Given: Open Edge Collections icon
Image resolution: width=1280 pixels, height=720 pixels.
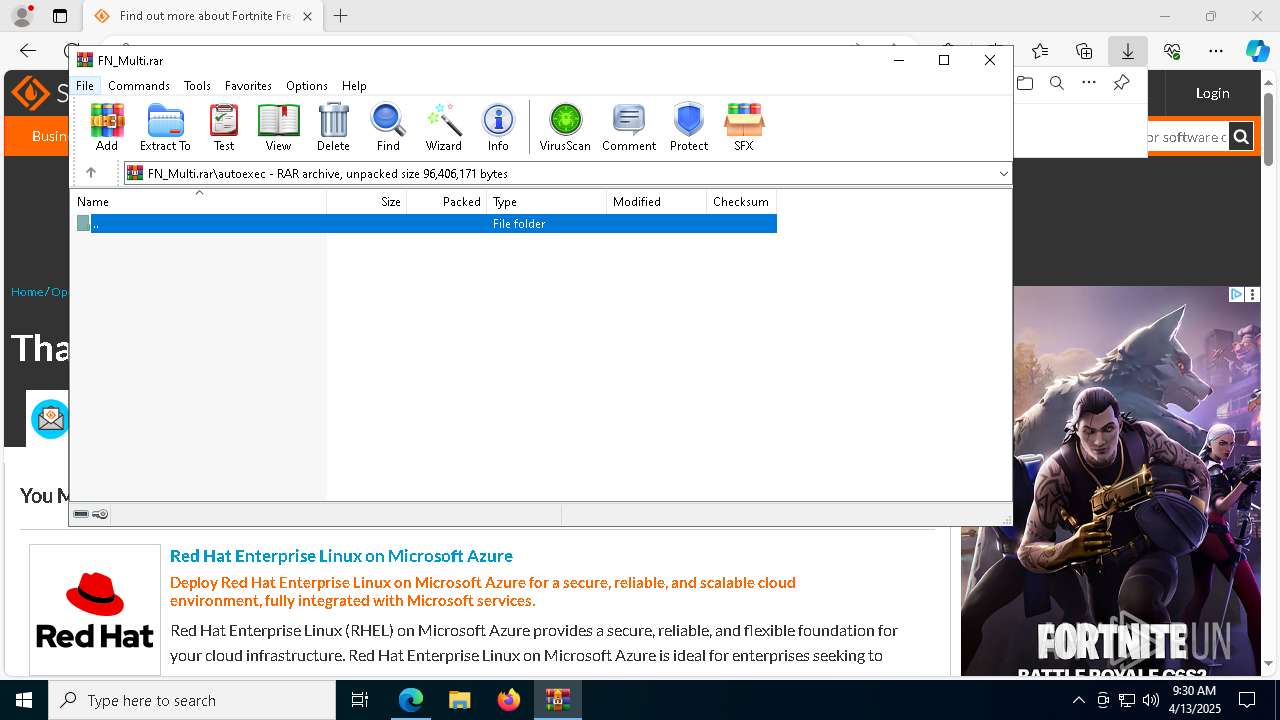Looking at the screenshot, I should (1084, 51).
